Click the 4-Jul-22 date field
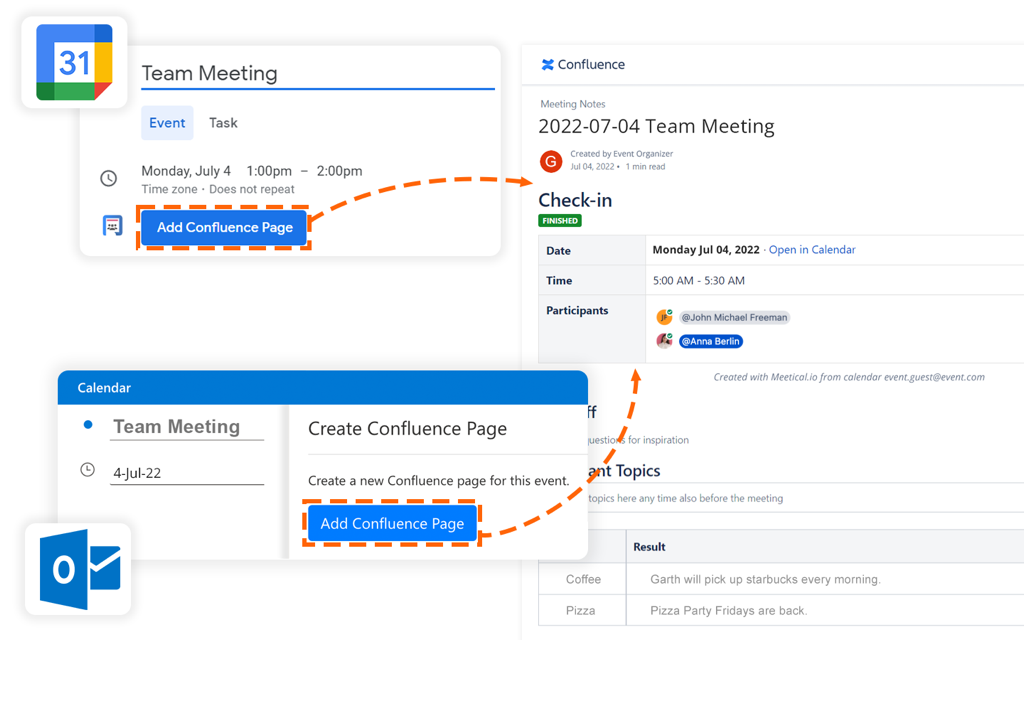The width and height of the screenshot is (1024, 714). (187, 473)
